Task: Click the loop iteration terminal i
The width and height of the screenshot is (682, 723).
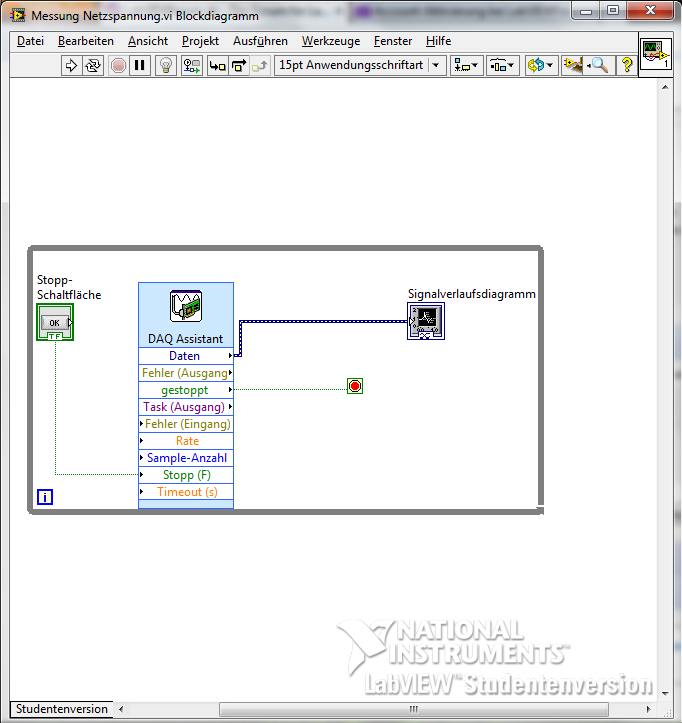Action: click(x=45, y=497)
